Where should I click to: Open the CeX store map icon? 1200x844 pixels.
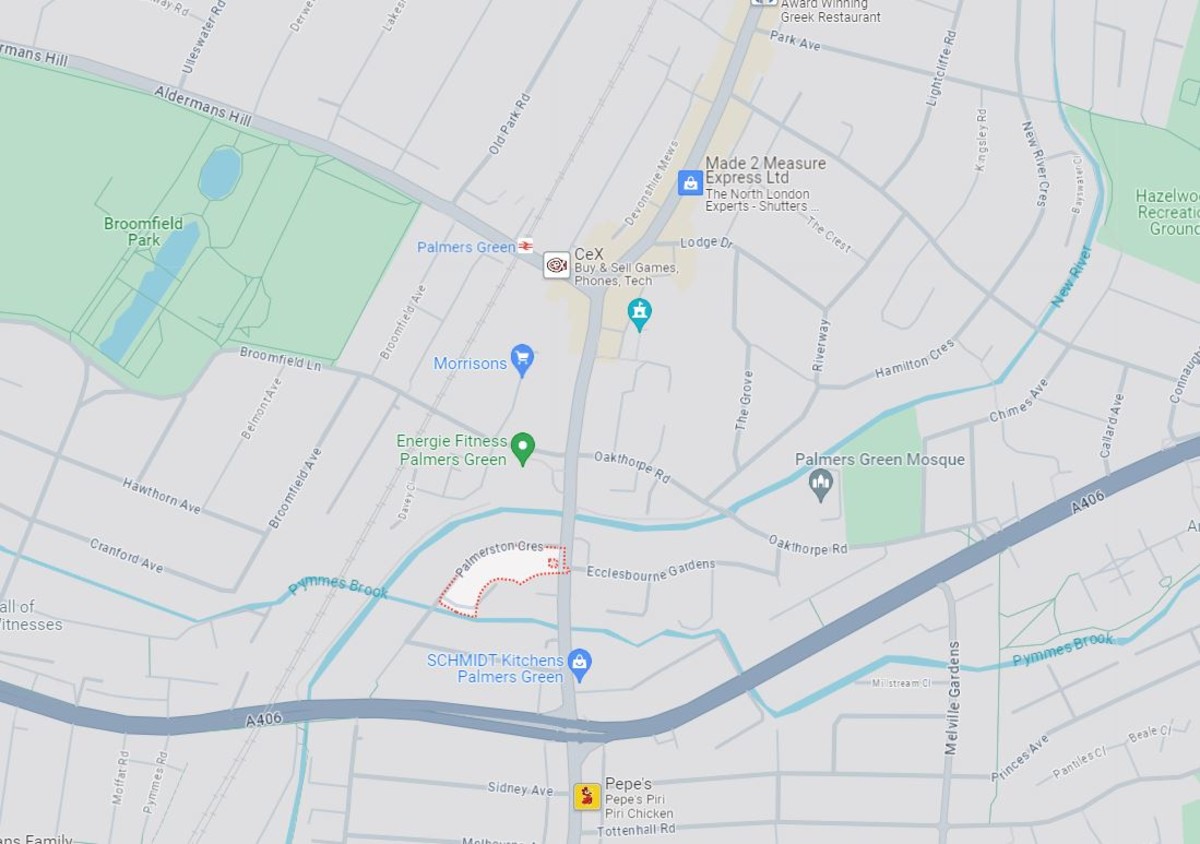tap(557, 265)
